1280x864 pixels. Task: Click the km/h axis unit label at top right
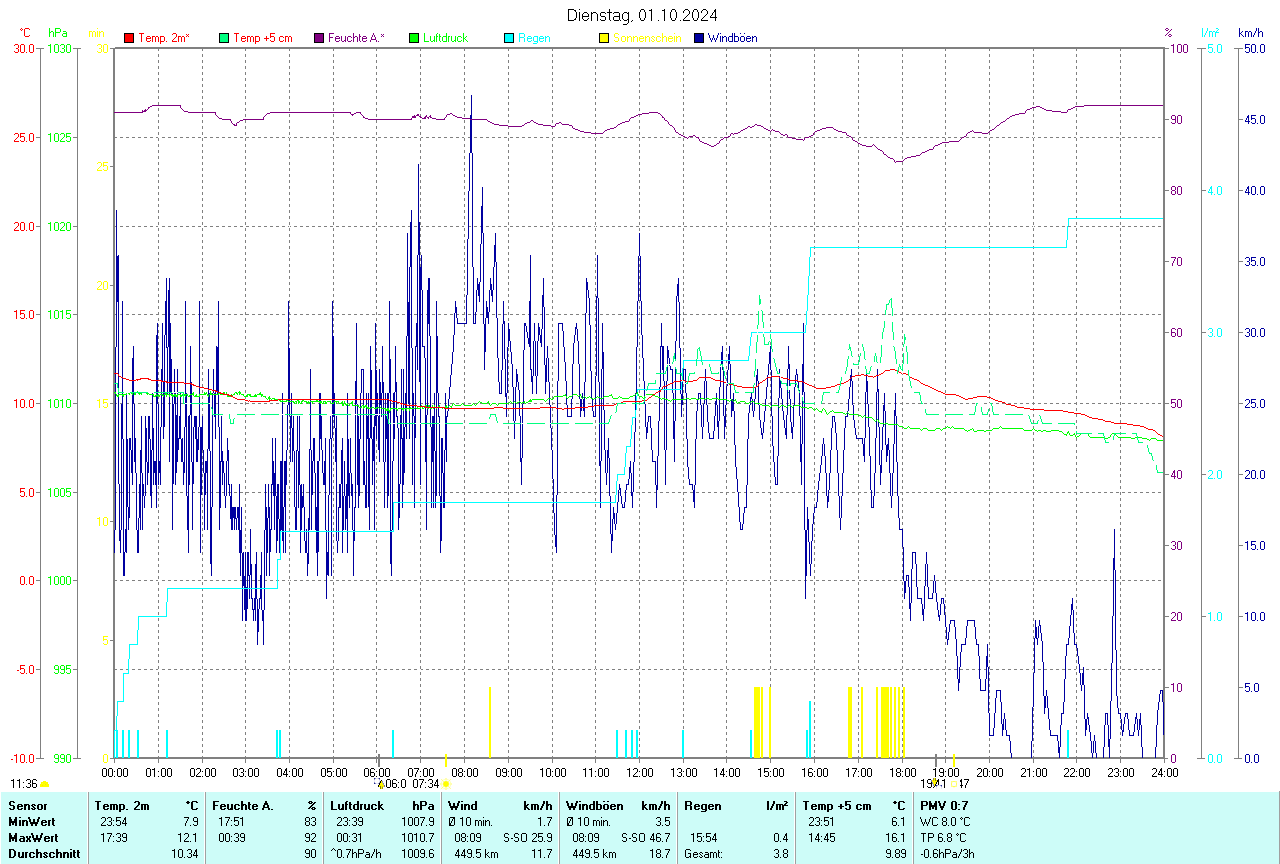[1250, 33]
